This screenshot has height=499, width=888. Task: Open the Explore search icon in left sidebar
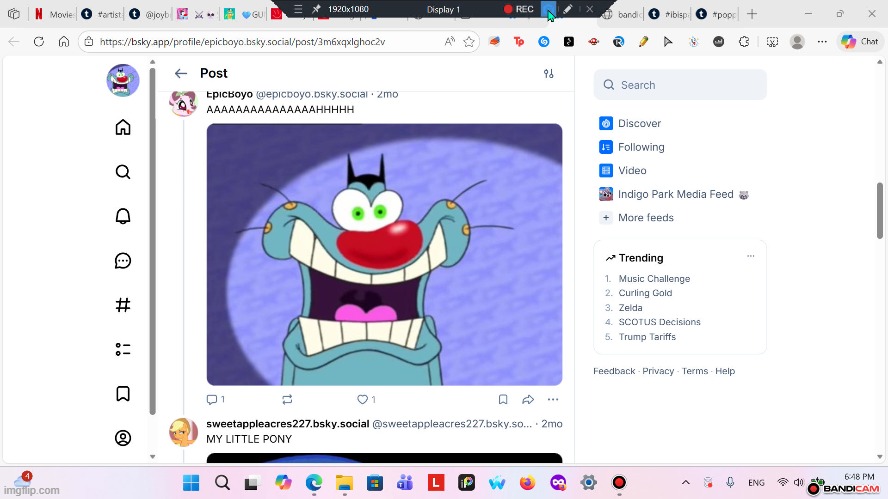(123, 172)
